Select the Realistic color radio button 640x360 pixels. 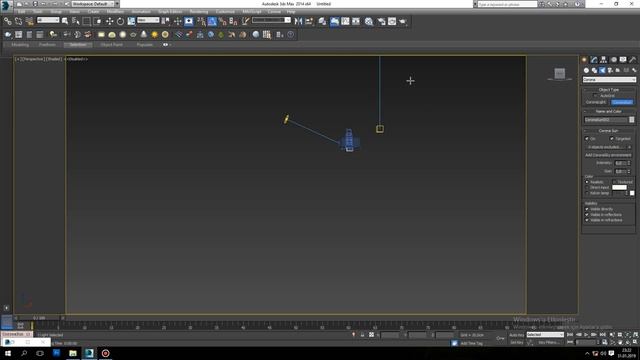pos(587,182)
